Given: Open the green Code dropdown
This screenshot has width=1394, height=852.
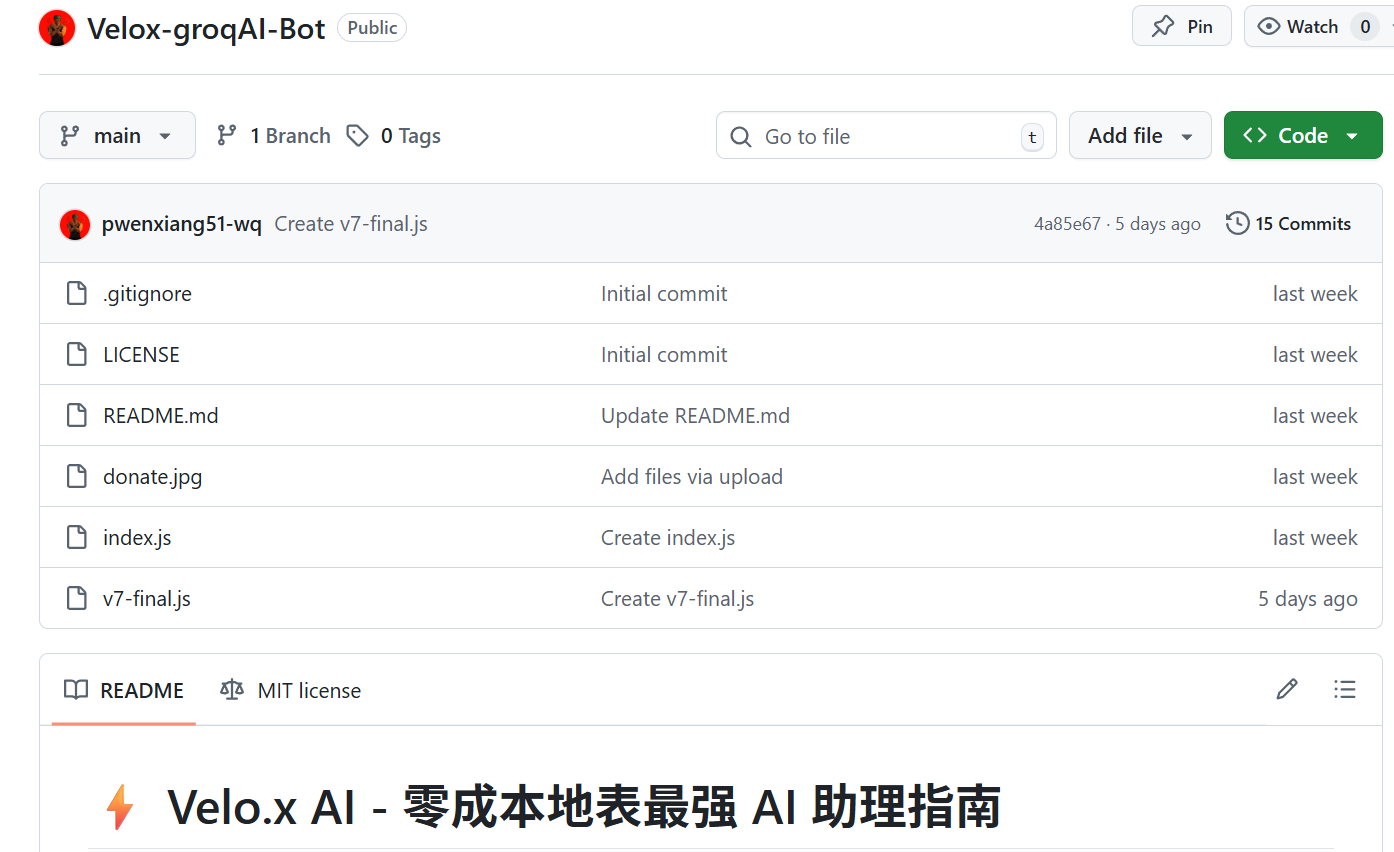Looking at the screenshot, I should [x=1303, y=134].
